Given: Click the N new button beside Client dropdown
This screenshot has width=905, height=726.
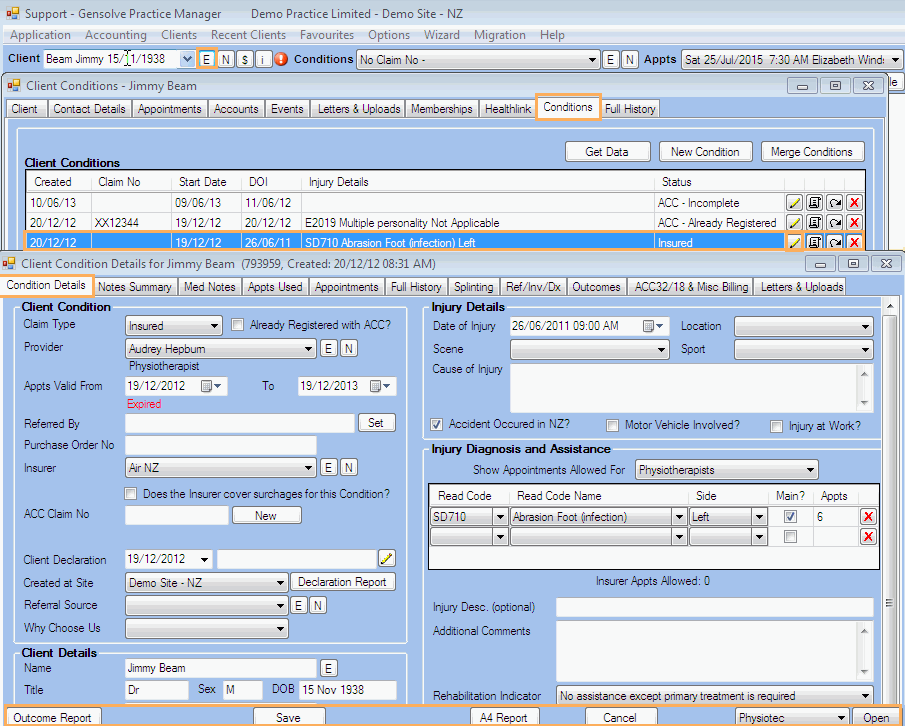Looking at the screenshot, I should [226, 59].
